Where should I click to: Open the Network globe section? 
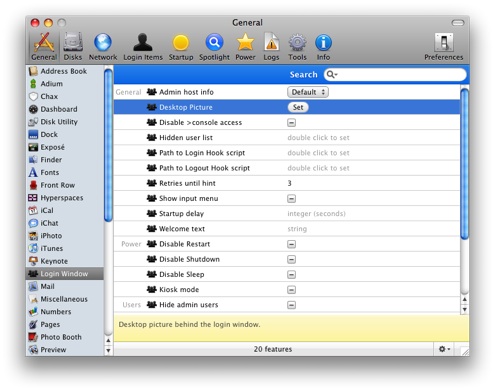pyautogui.click(x=103, y=47)
